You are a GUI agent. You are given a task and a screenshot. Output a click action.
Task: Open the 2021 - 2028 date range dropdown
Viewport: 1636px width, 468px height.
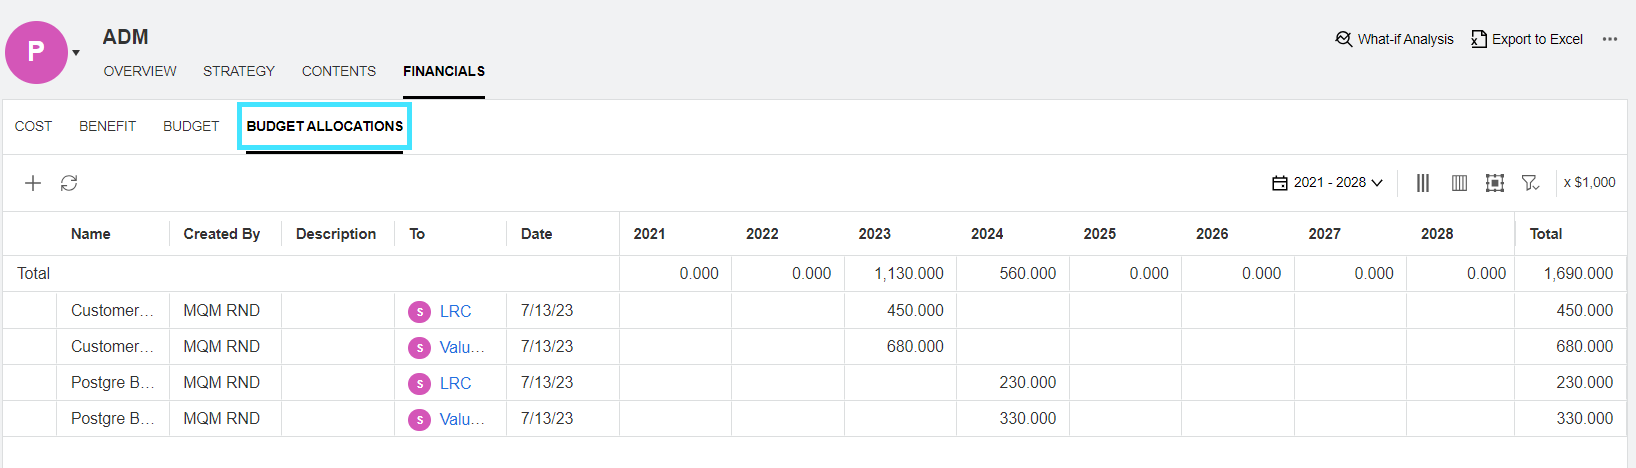[1327, 183]
